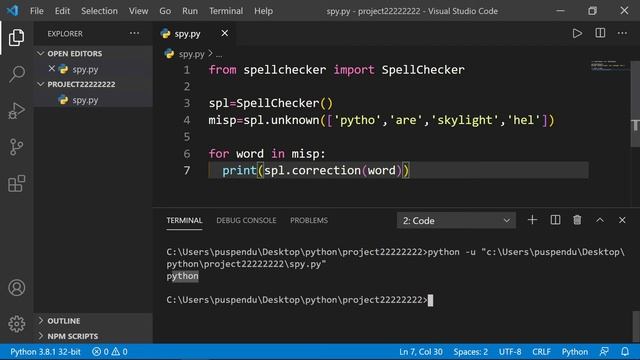Click the editor minimap
Screen dimensions: 640x360
point(609,65)
